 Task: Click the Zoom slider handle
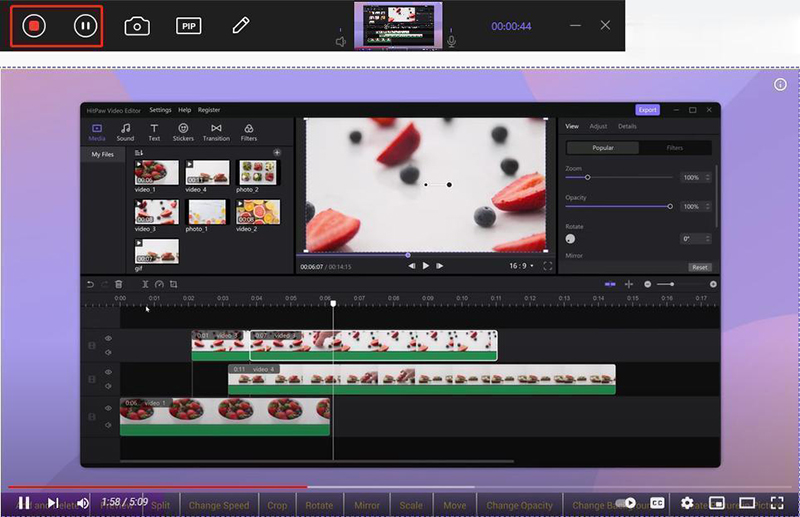click(x=587, y=178)
